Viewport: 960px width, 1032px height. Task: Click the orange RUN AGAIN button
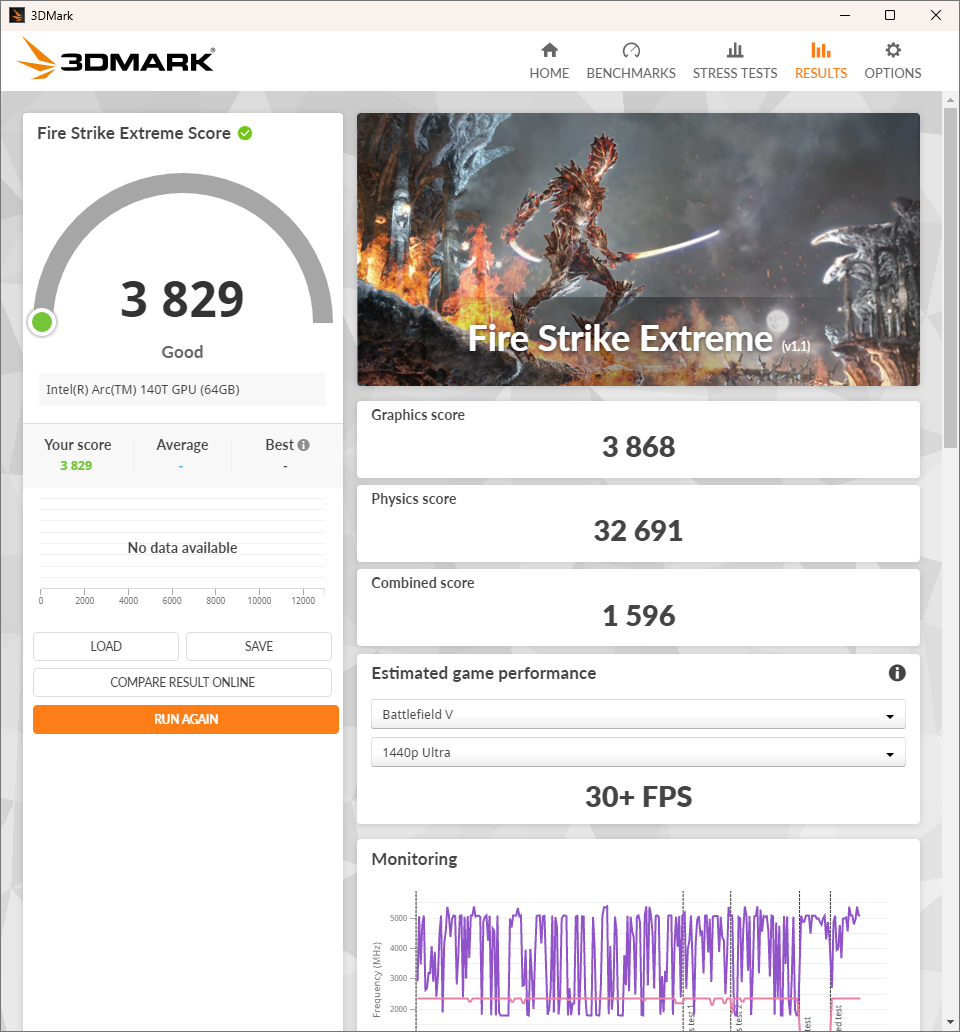(186, 719)
